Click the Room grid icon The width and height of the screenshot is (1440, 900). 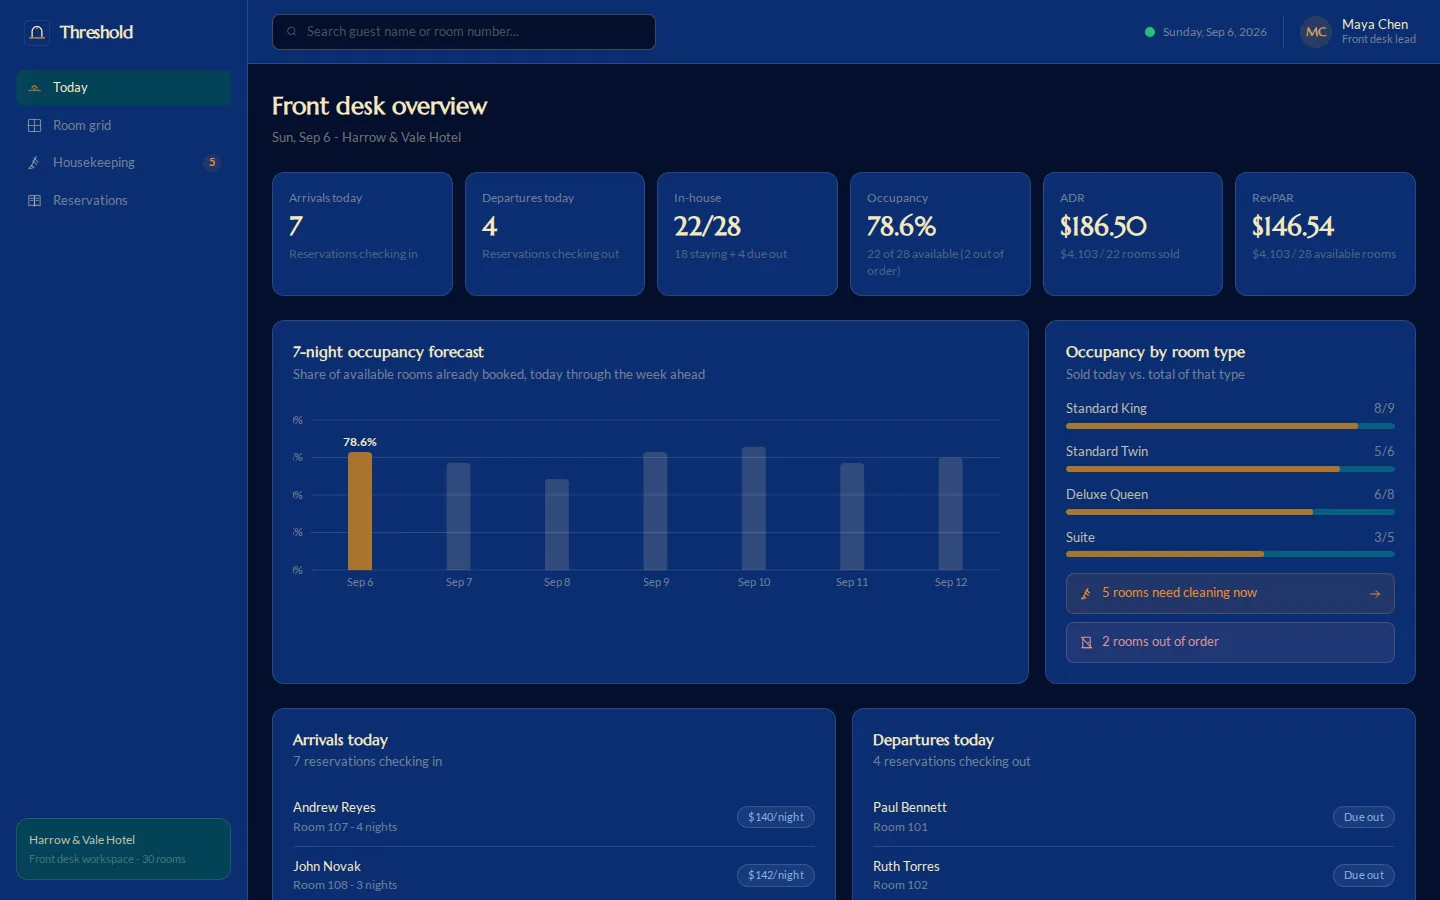click(x=35, y=126)
